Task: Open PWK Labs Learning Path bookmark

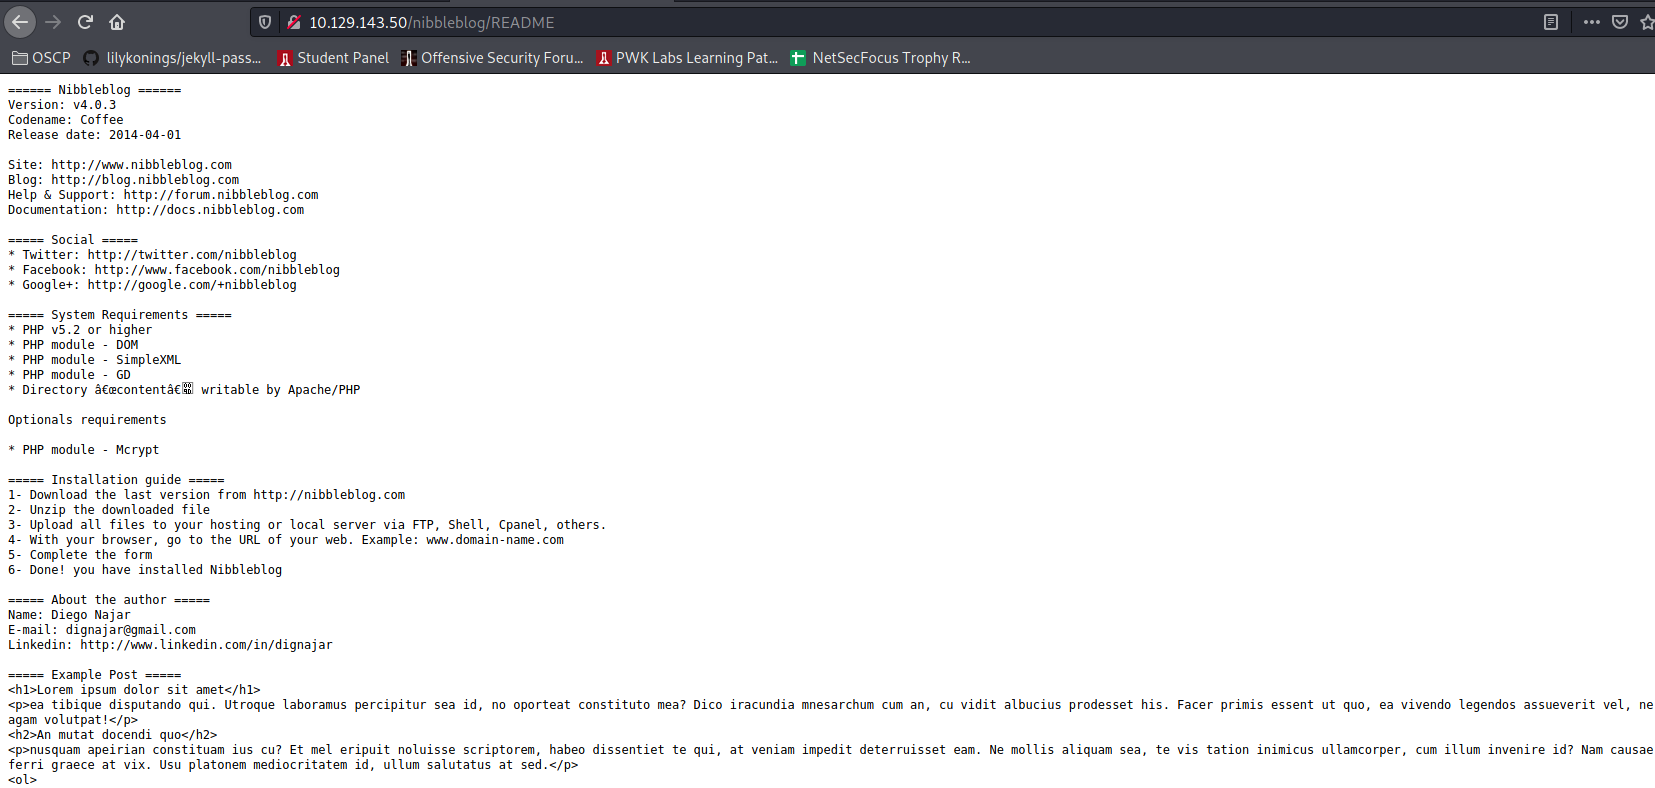Action: point(687,58)
